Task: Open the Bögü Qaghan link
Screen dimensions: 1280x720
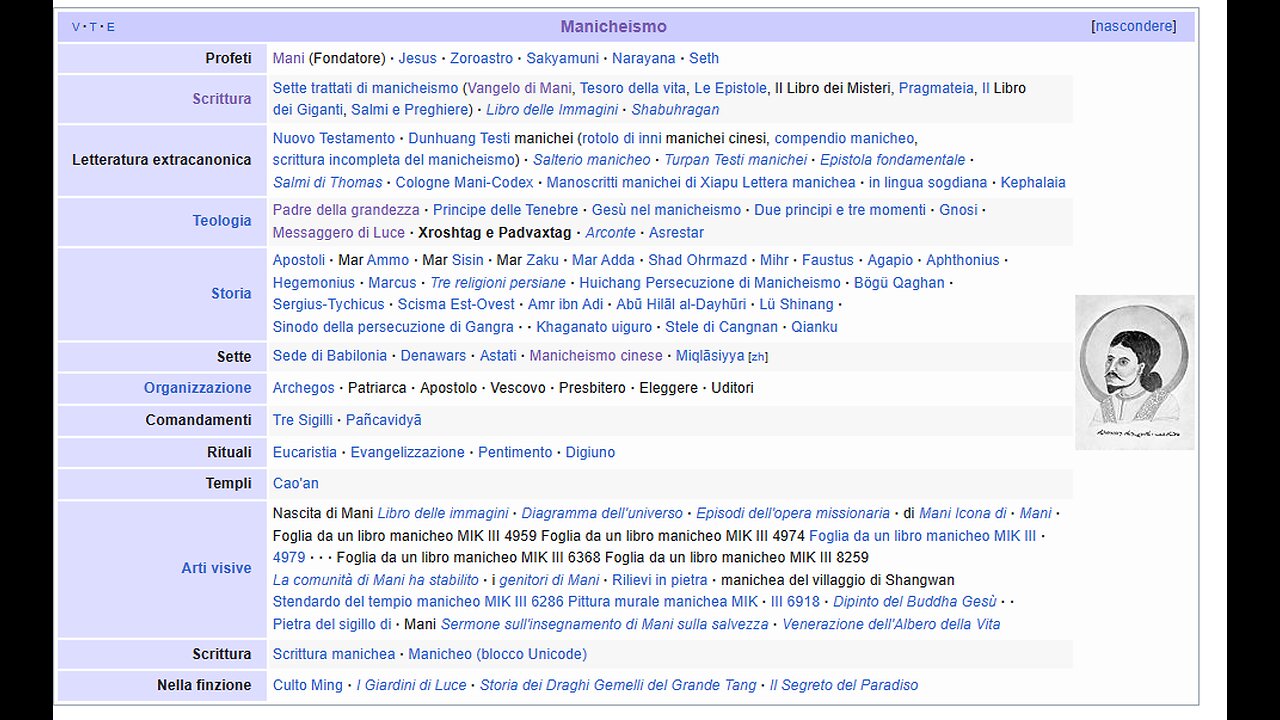Action: [x=899, y=283]
